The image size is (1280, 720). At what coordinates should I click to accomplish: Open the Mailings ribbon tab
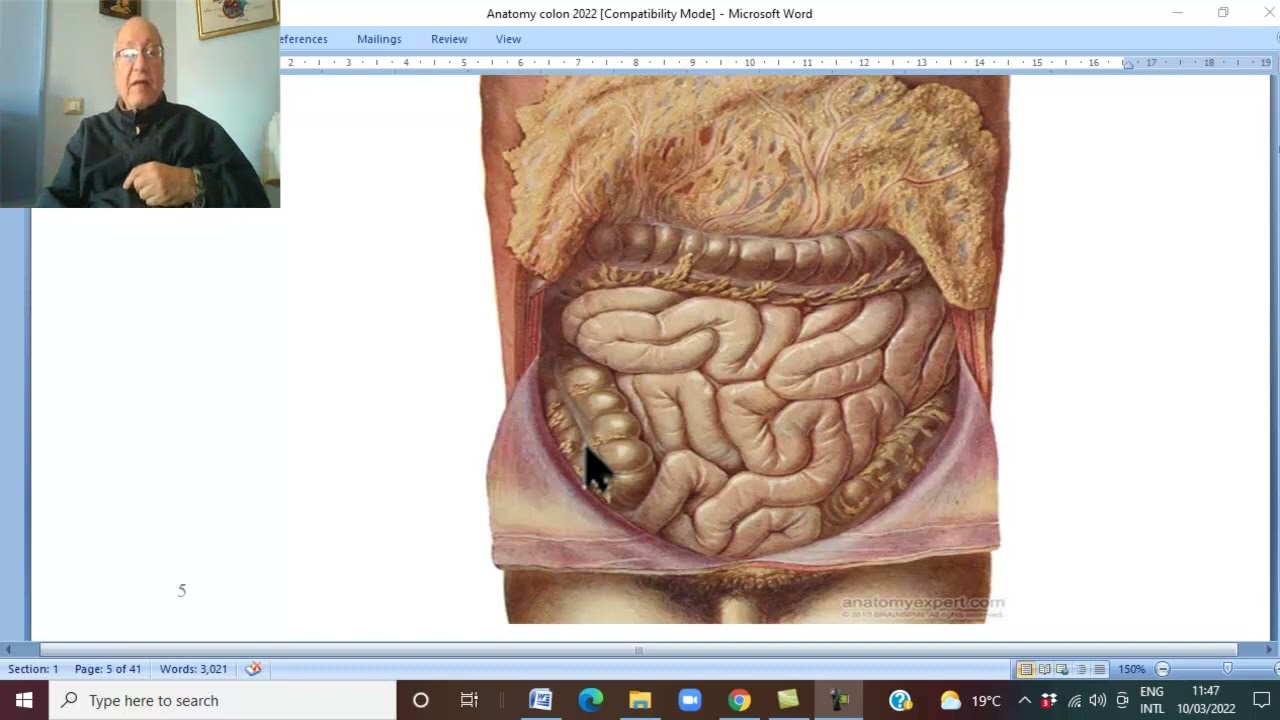pos(379,39)
